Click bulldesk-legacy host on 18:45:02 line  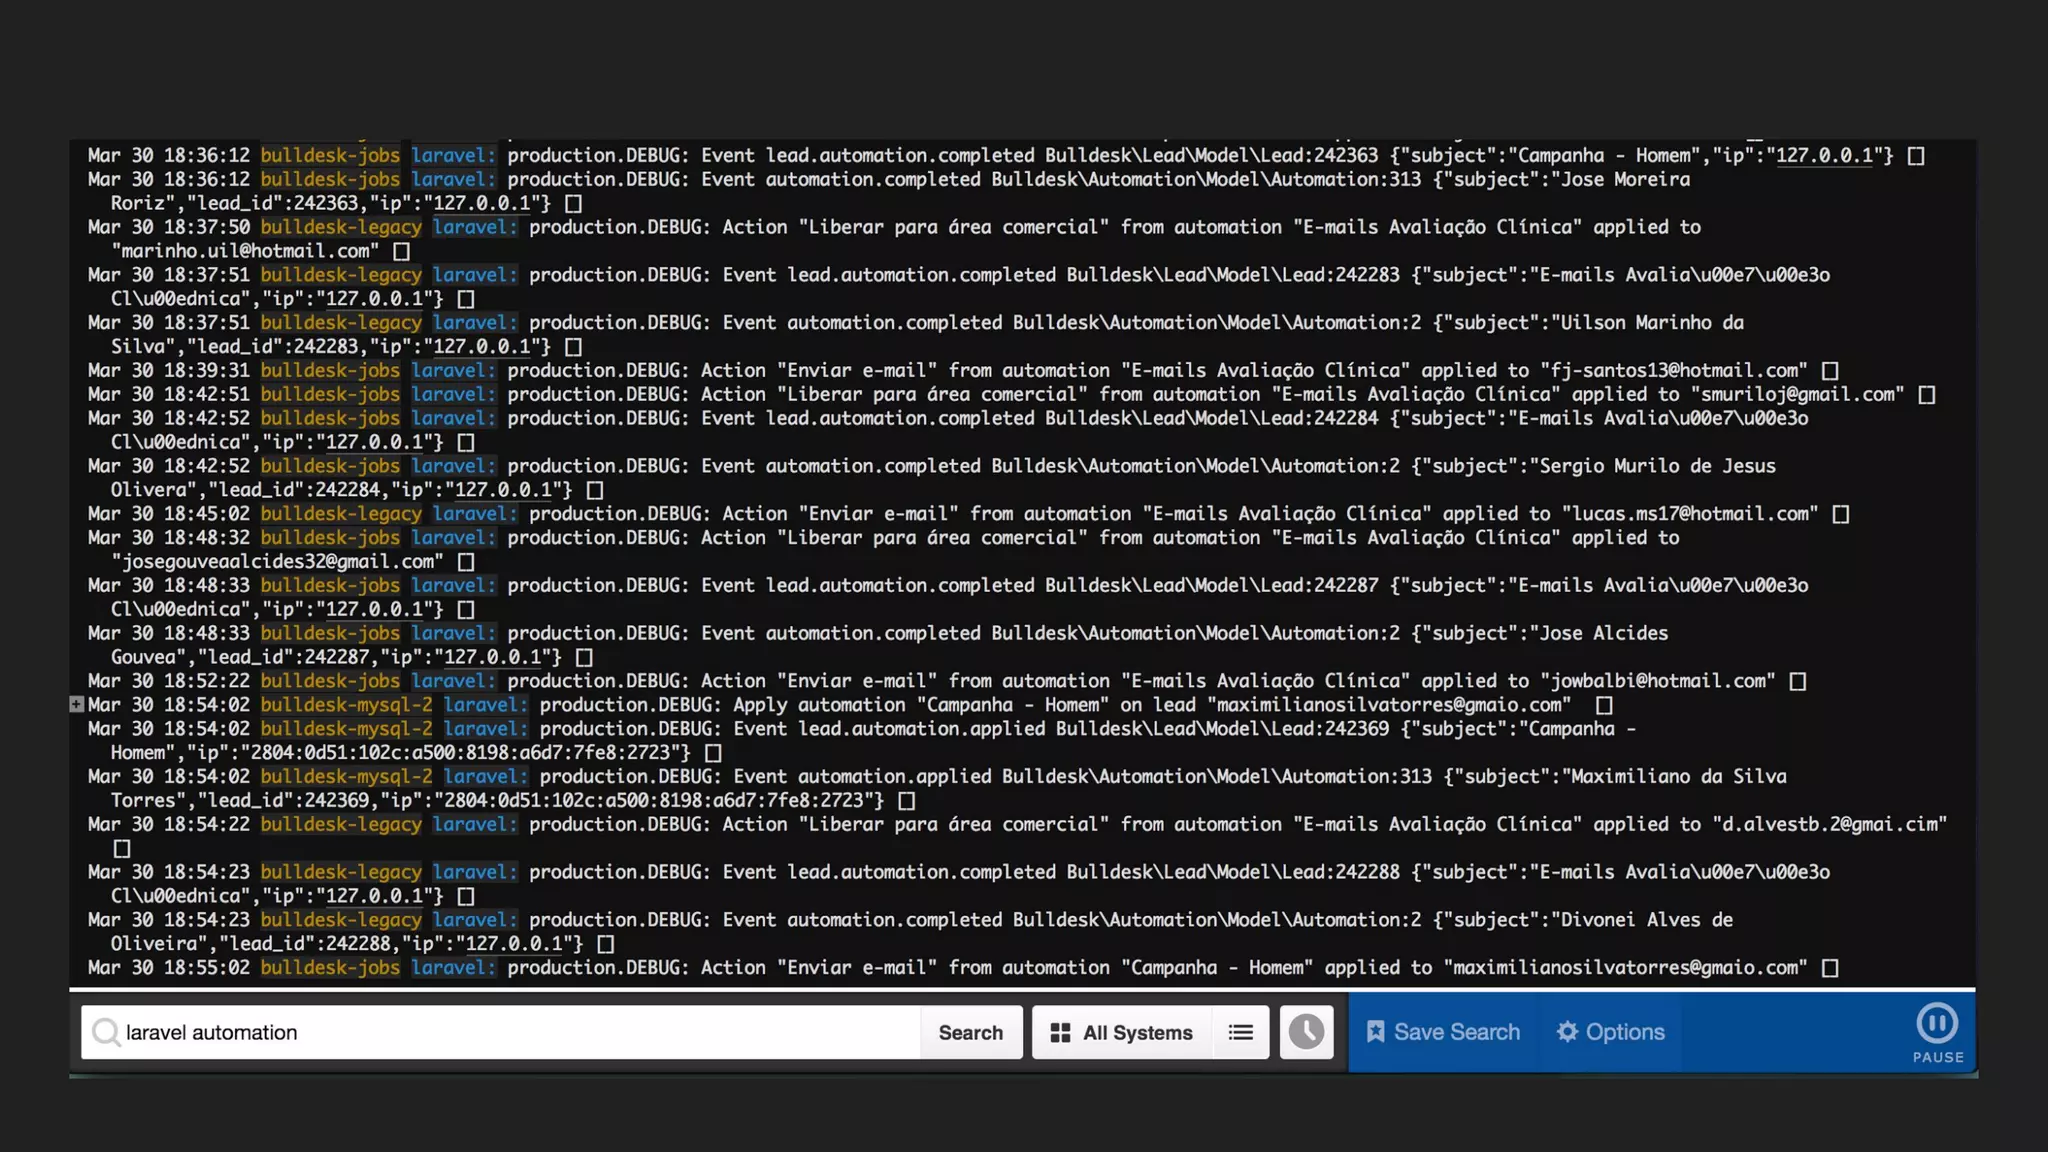pos(341,514)
